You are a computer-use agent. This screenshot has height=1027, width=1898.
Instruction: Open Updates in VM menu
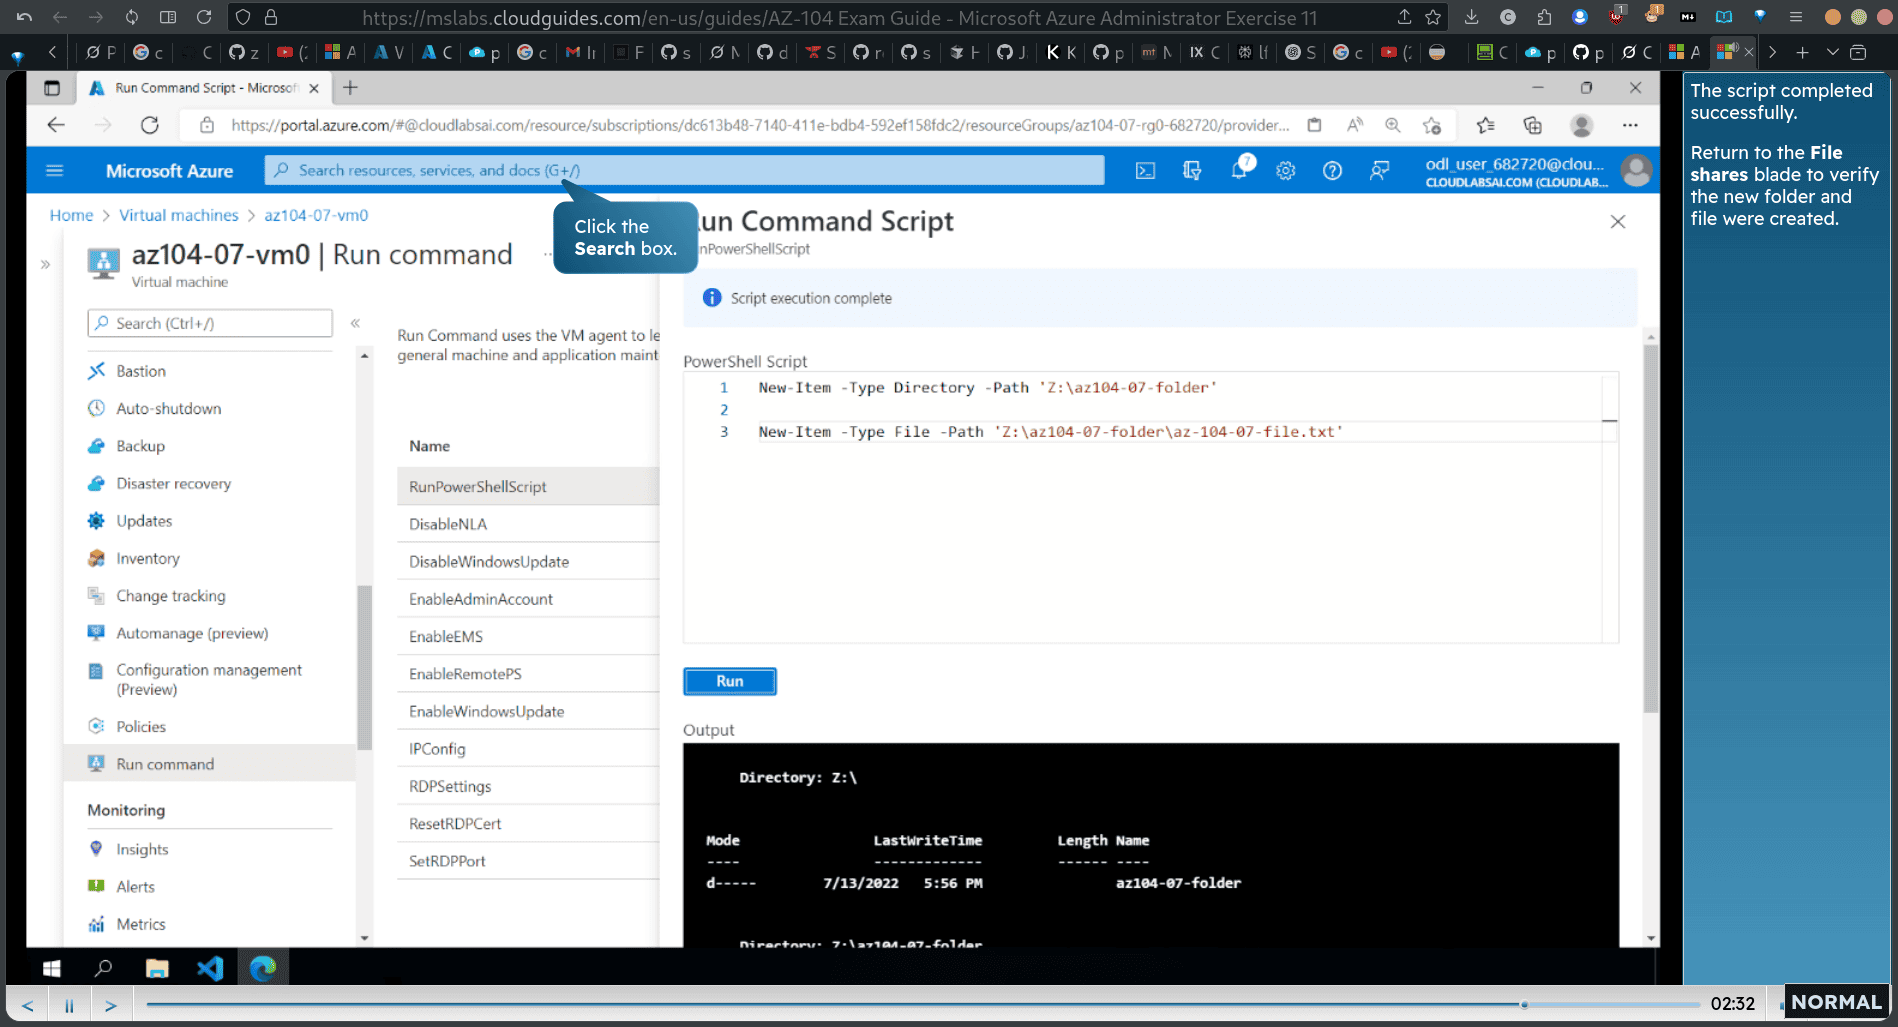[144, 521]
